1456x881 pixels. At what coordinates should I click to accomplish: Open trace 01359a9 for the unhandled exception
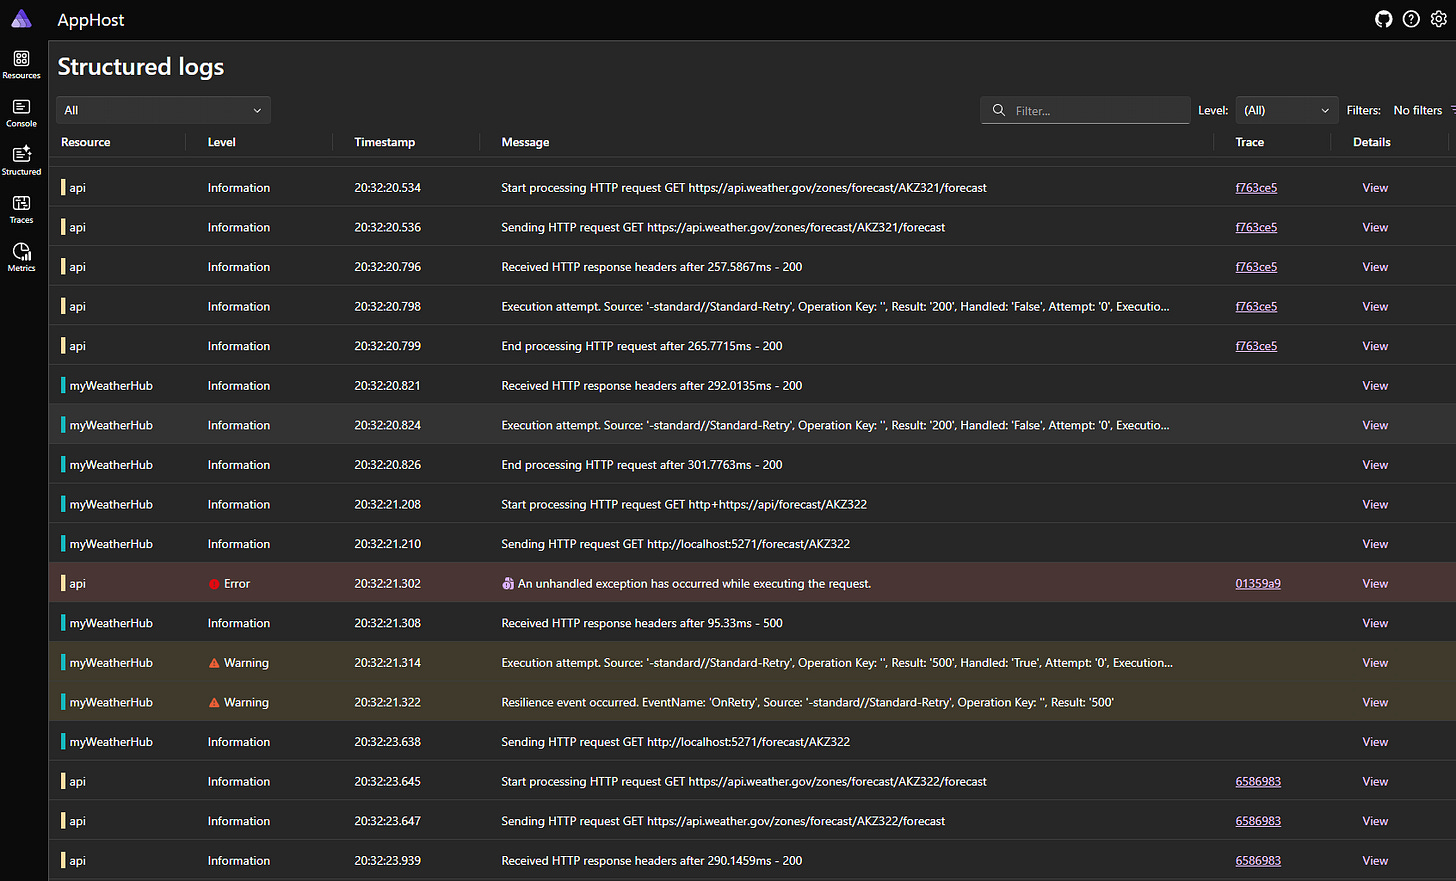(x=1257, y=583)
